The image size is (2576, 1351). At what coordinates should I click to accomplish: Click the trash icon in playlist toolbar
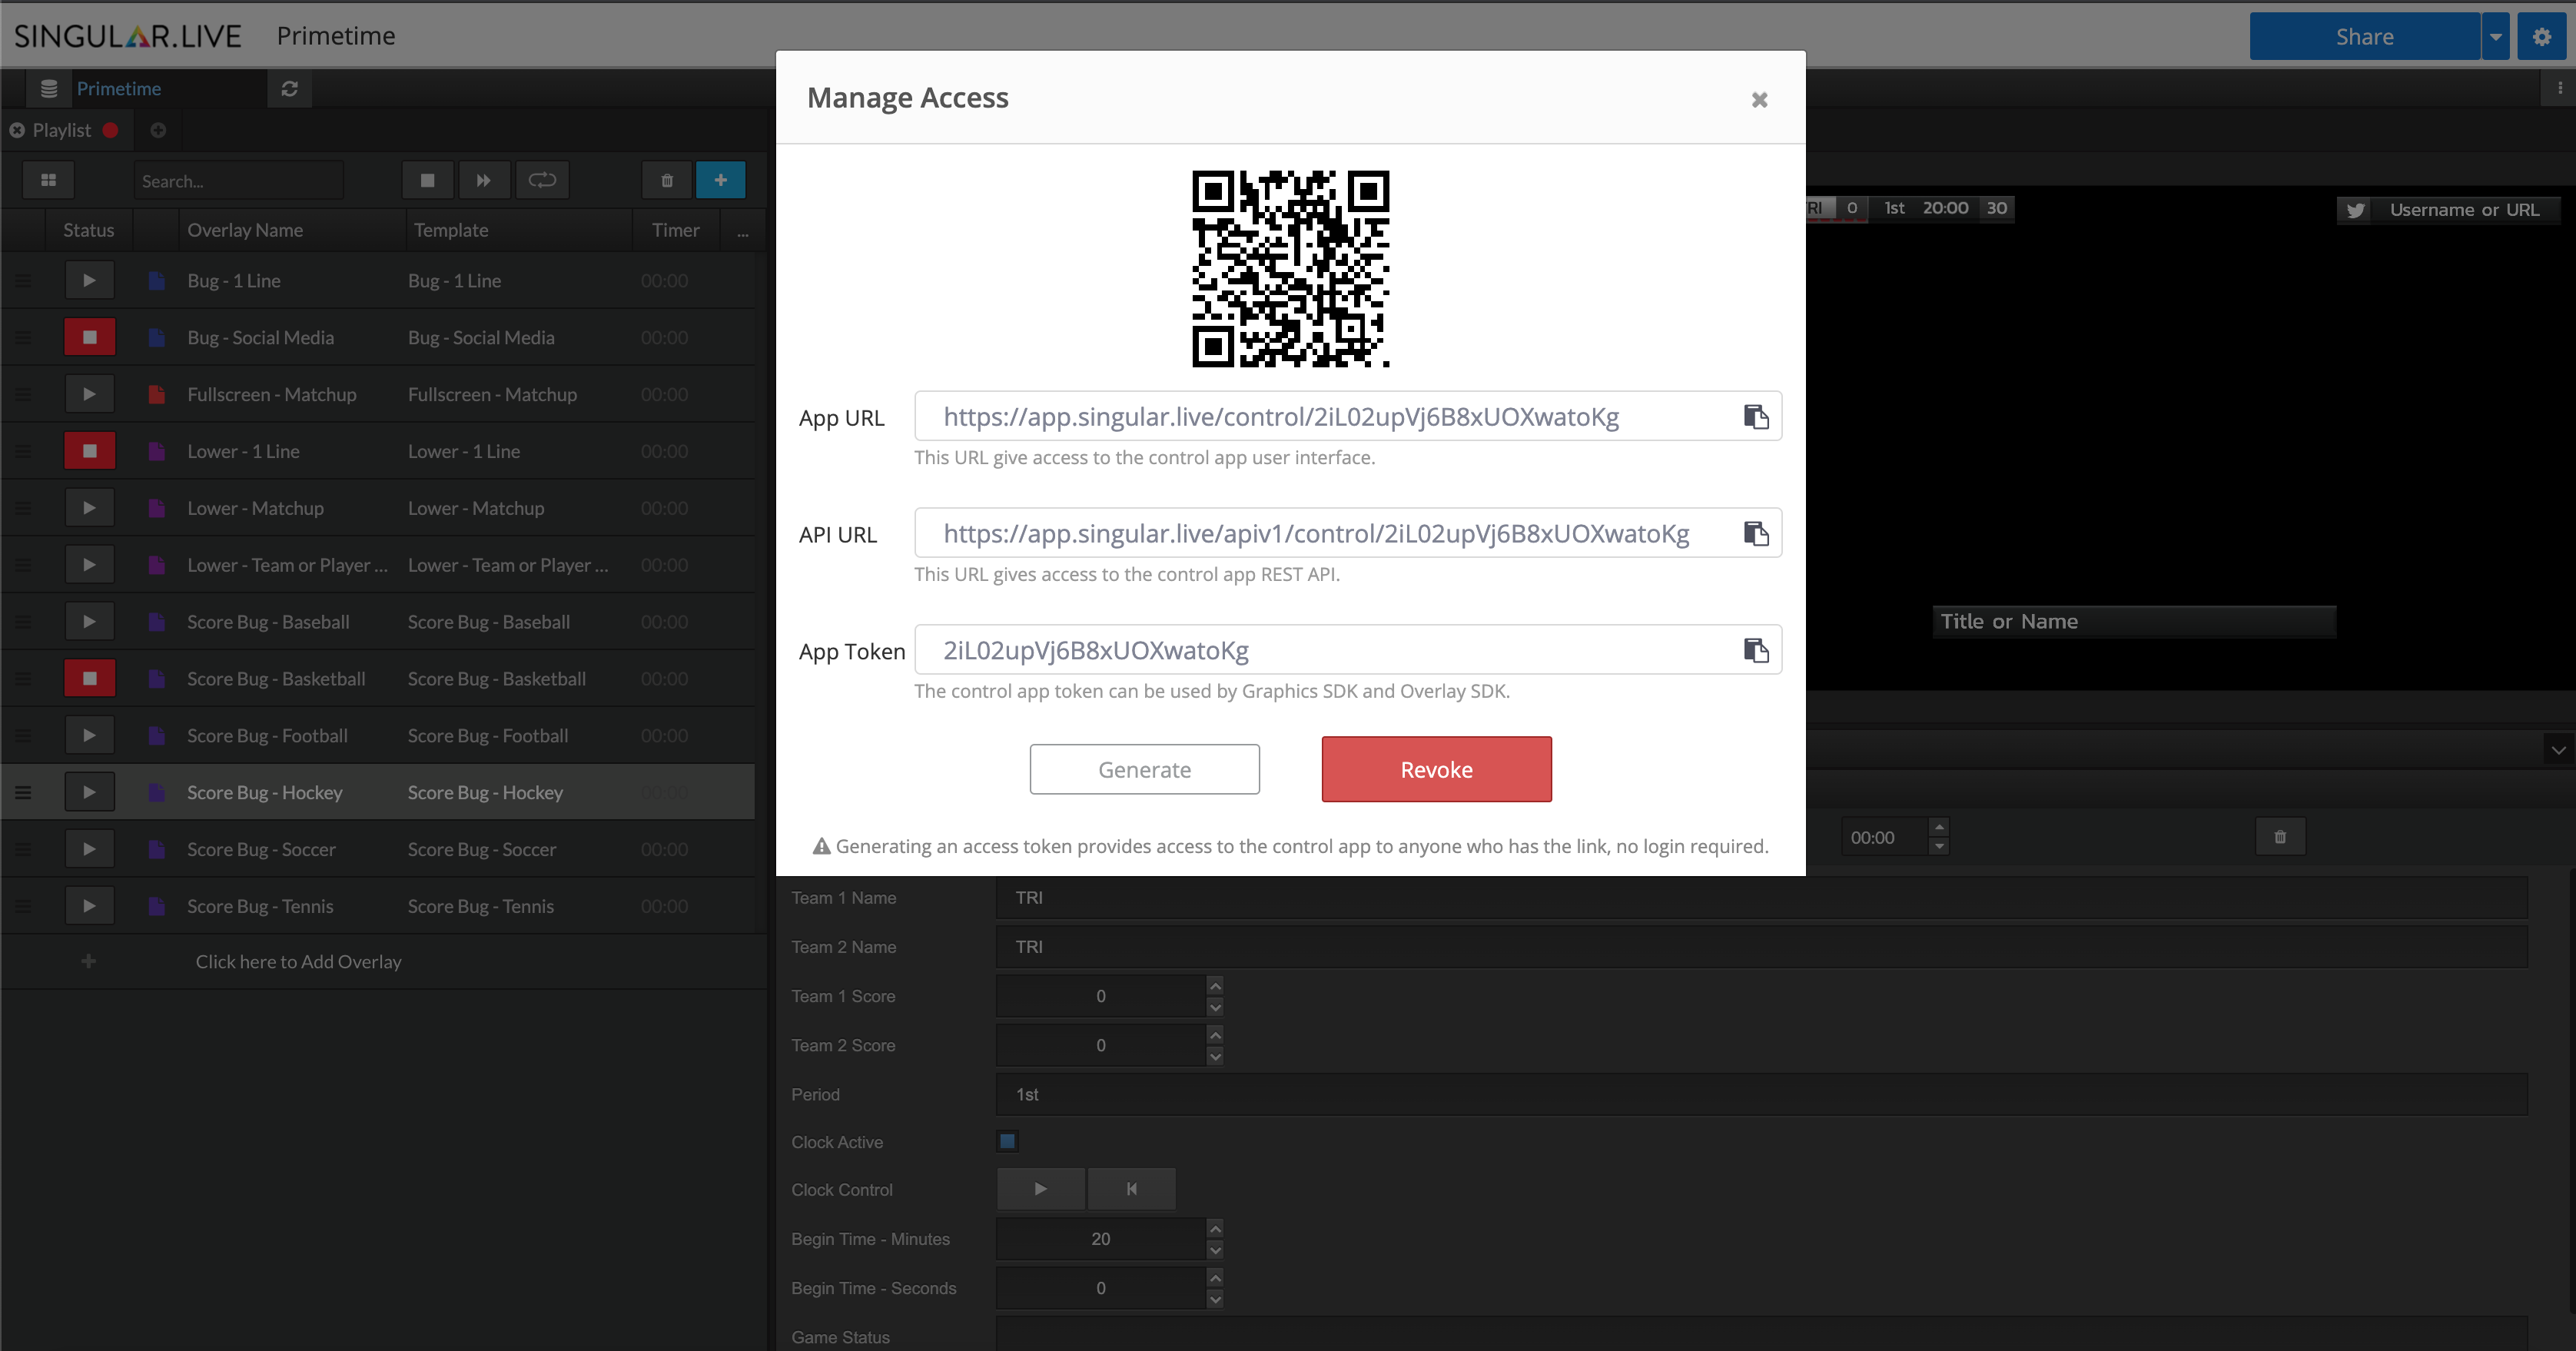tap(667, 180)
